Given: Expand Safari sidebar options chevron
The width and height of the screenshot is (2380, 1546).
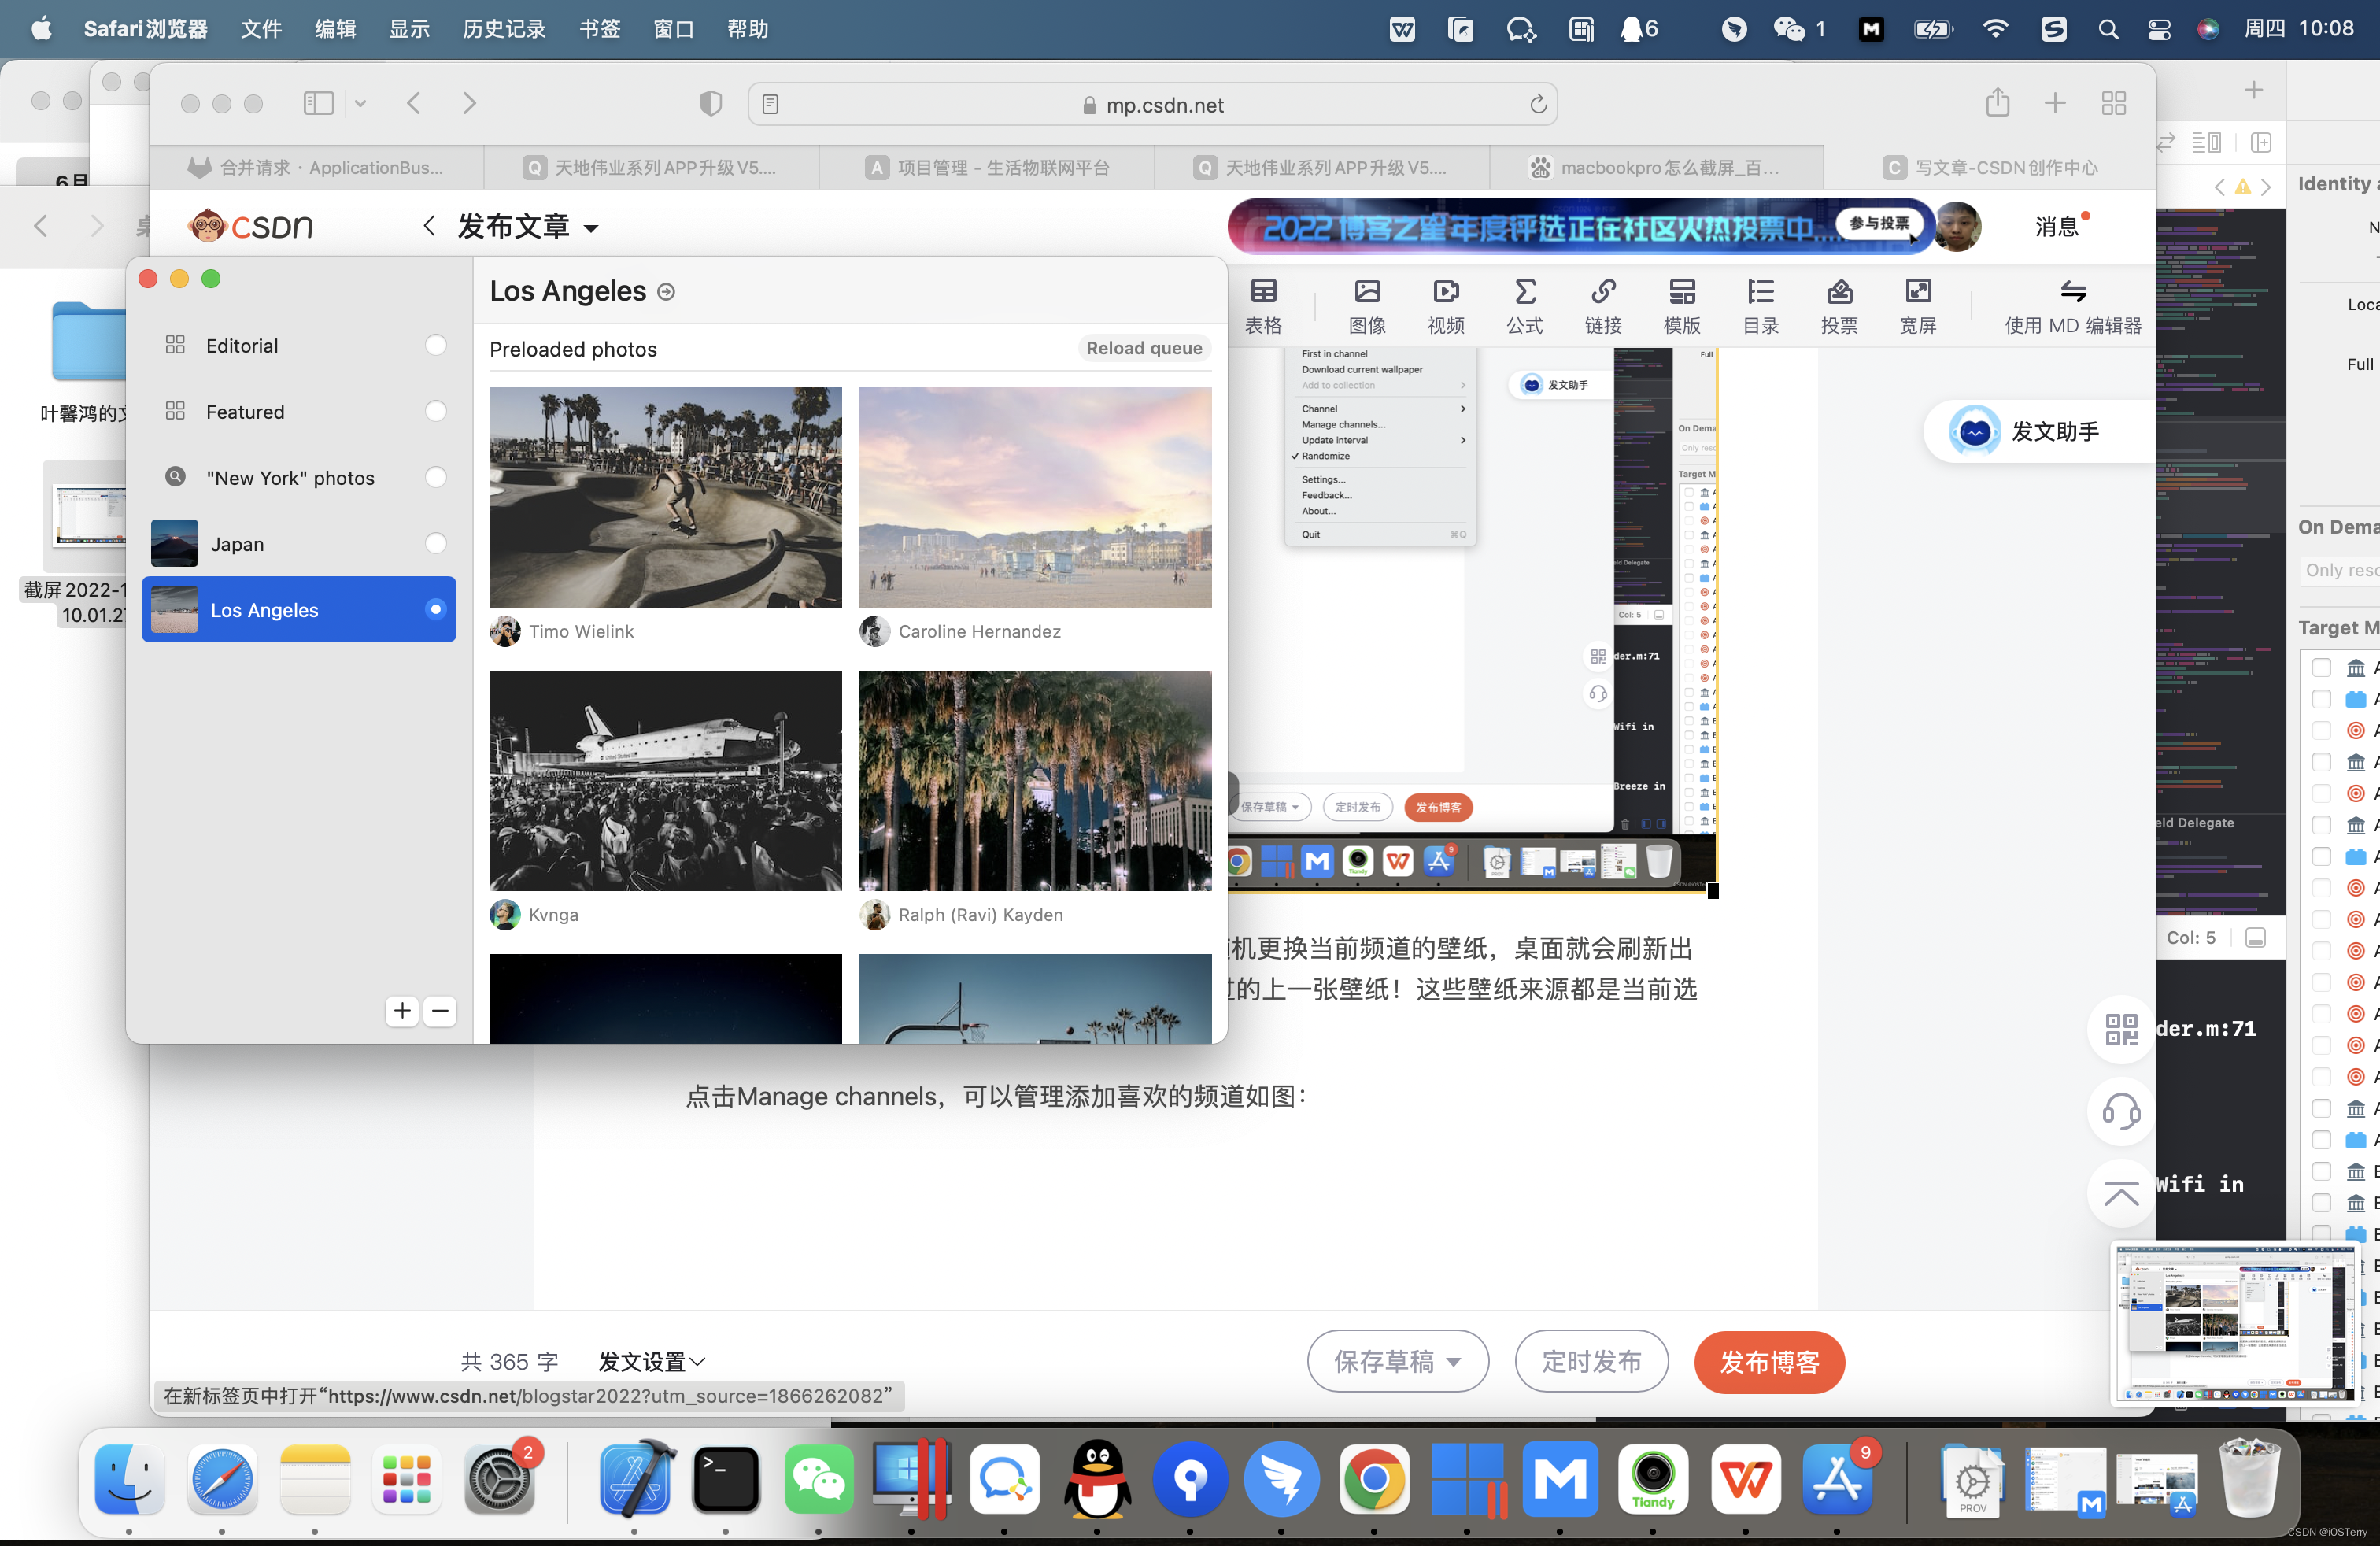Looking at the screenshot, I should click(x=360, y=103).
